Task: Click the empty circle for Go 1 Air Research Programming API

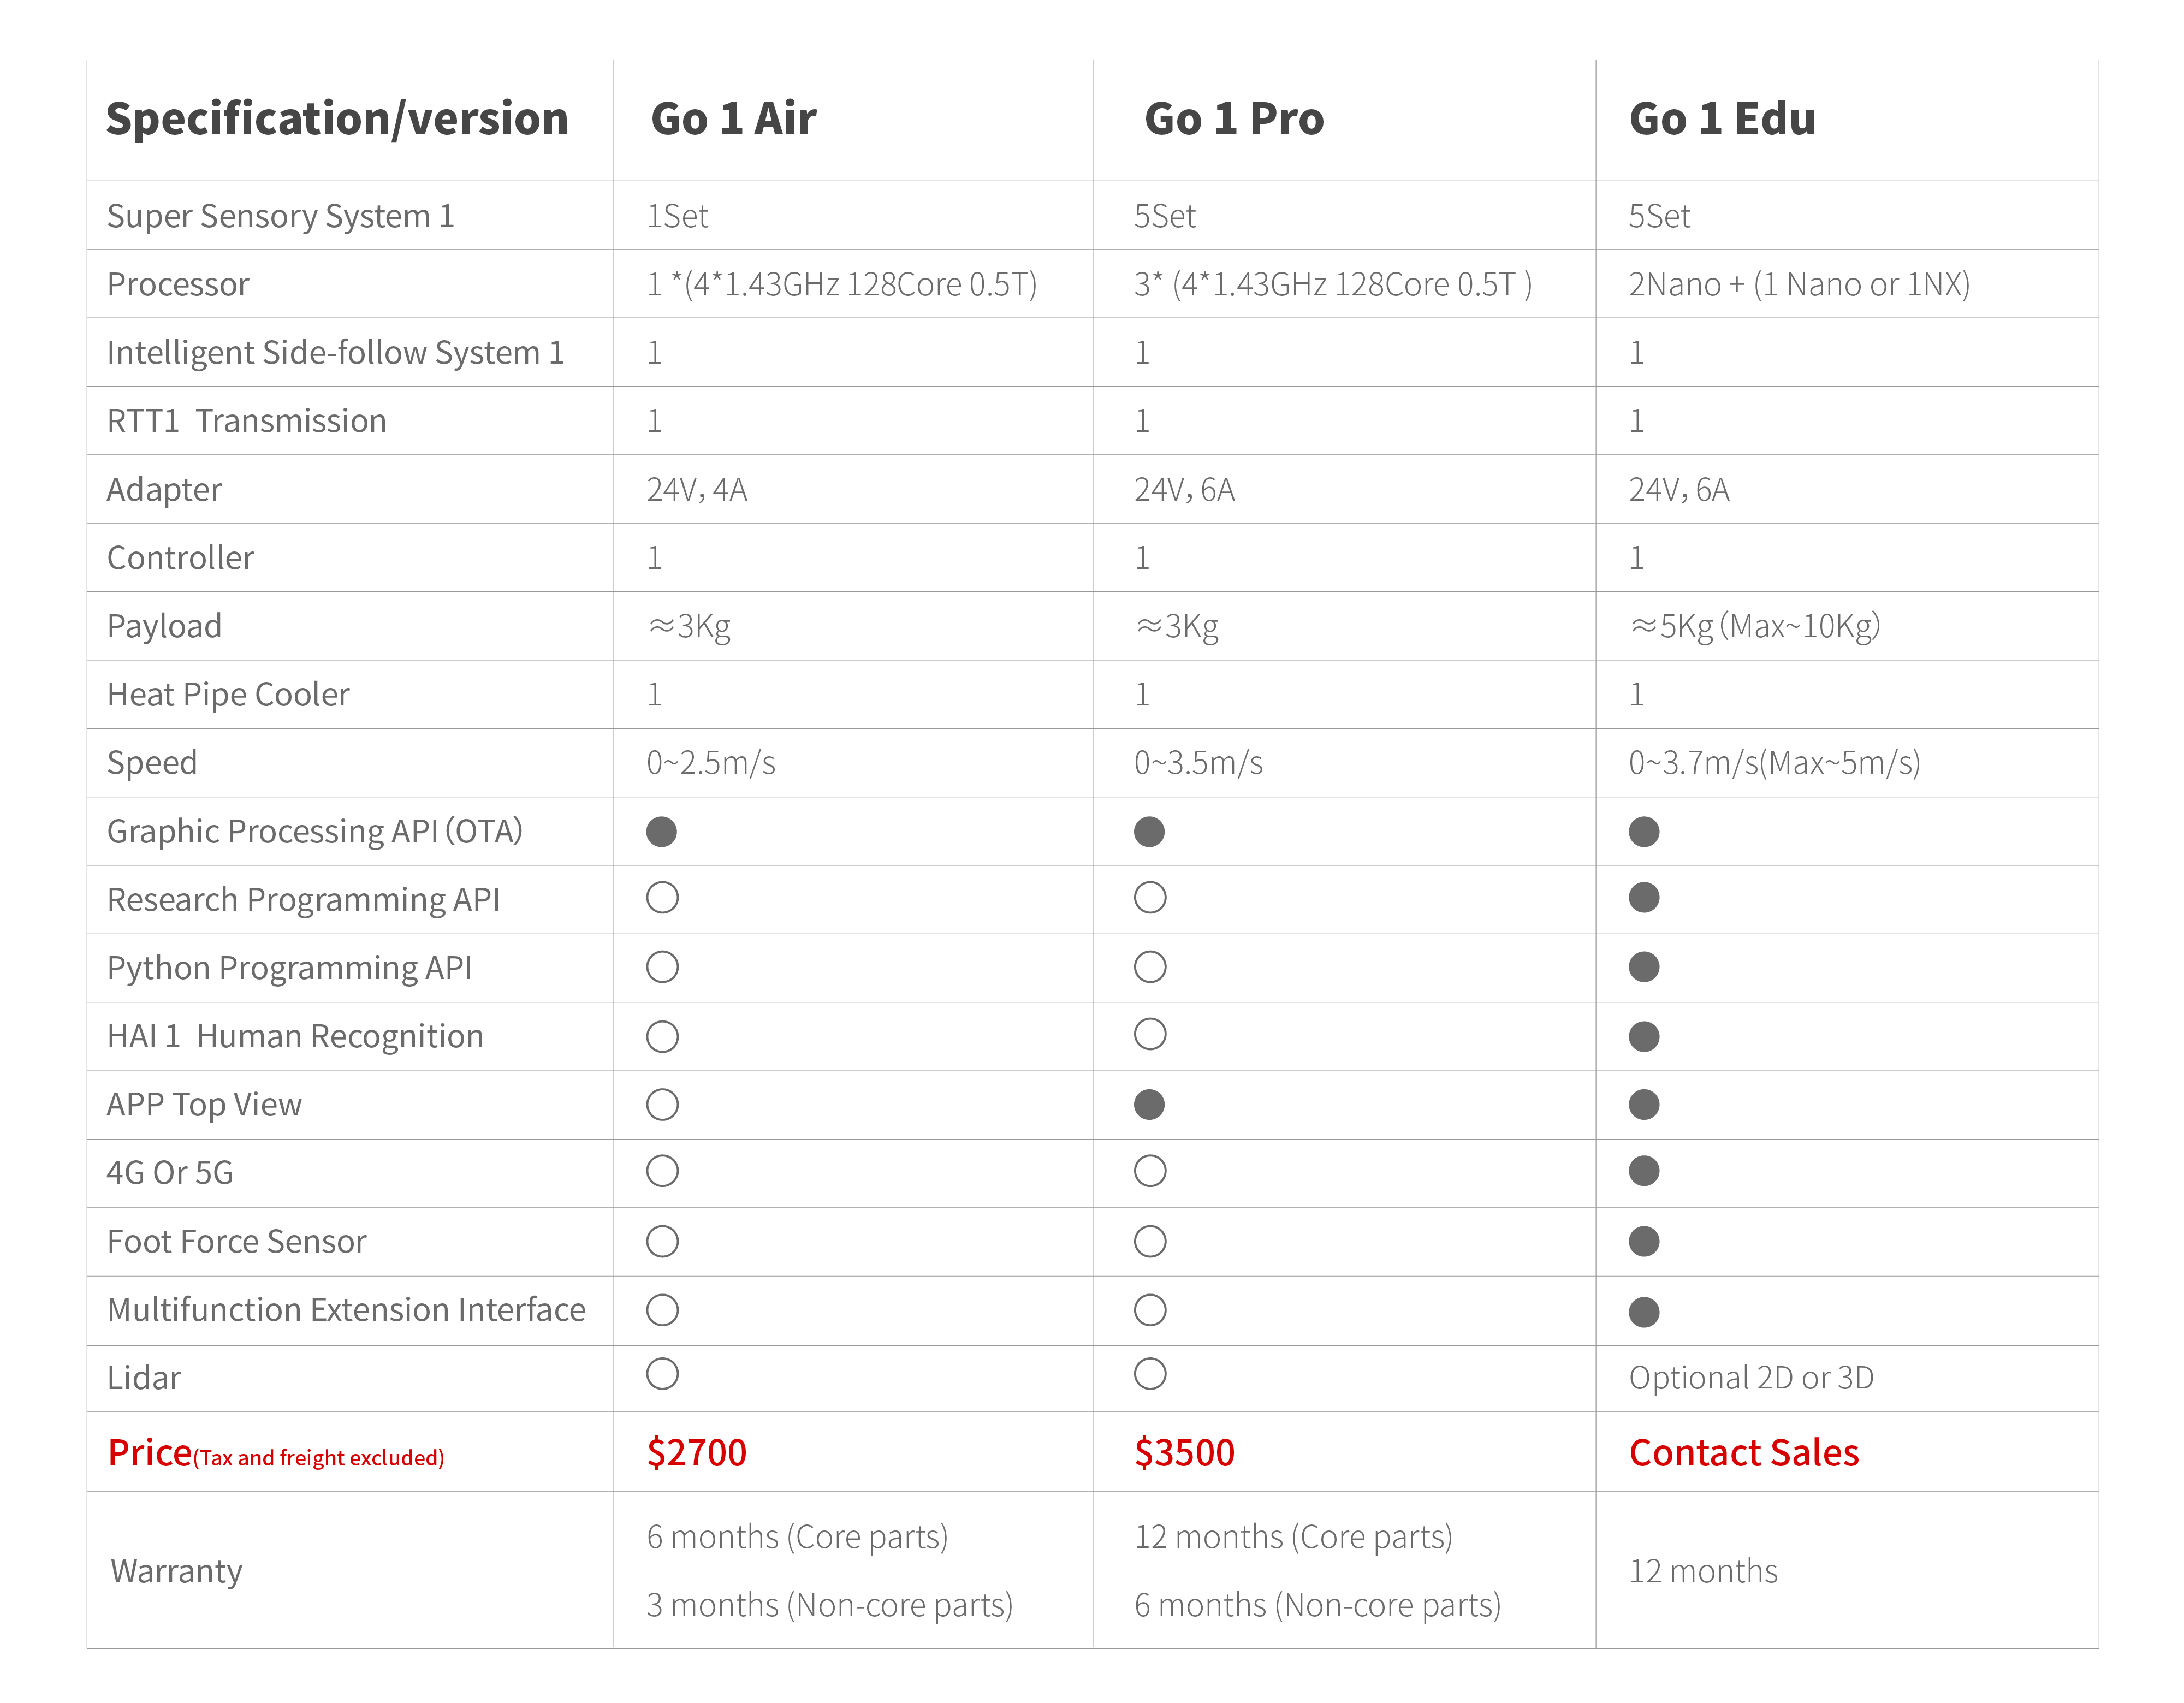Action: click(x=662, y=898)
